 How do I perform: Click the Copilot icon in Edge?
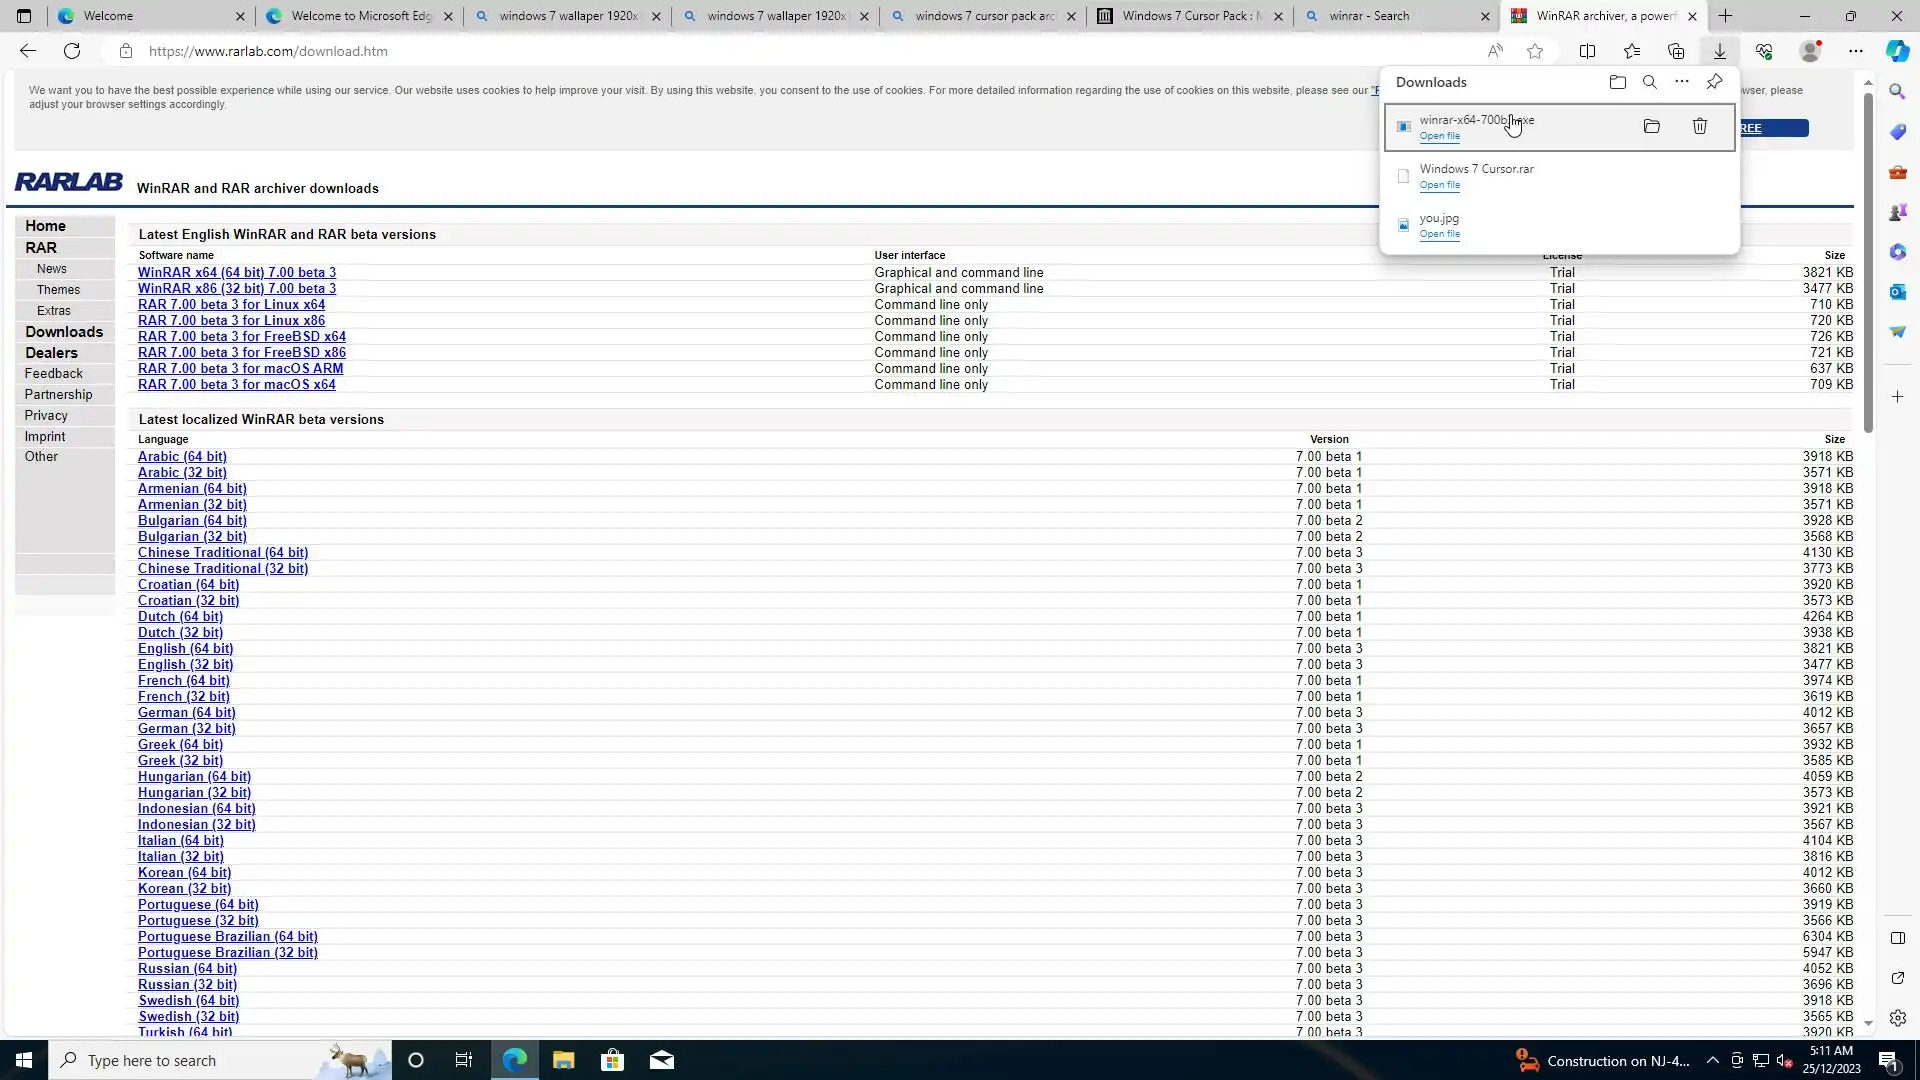pos(1897,51)
